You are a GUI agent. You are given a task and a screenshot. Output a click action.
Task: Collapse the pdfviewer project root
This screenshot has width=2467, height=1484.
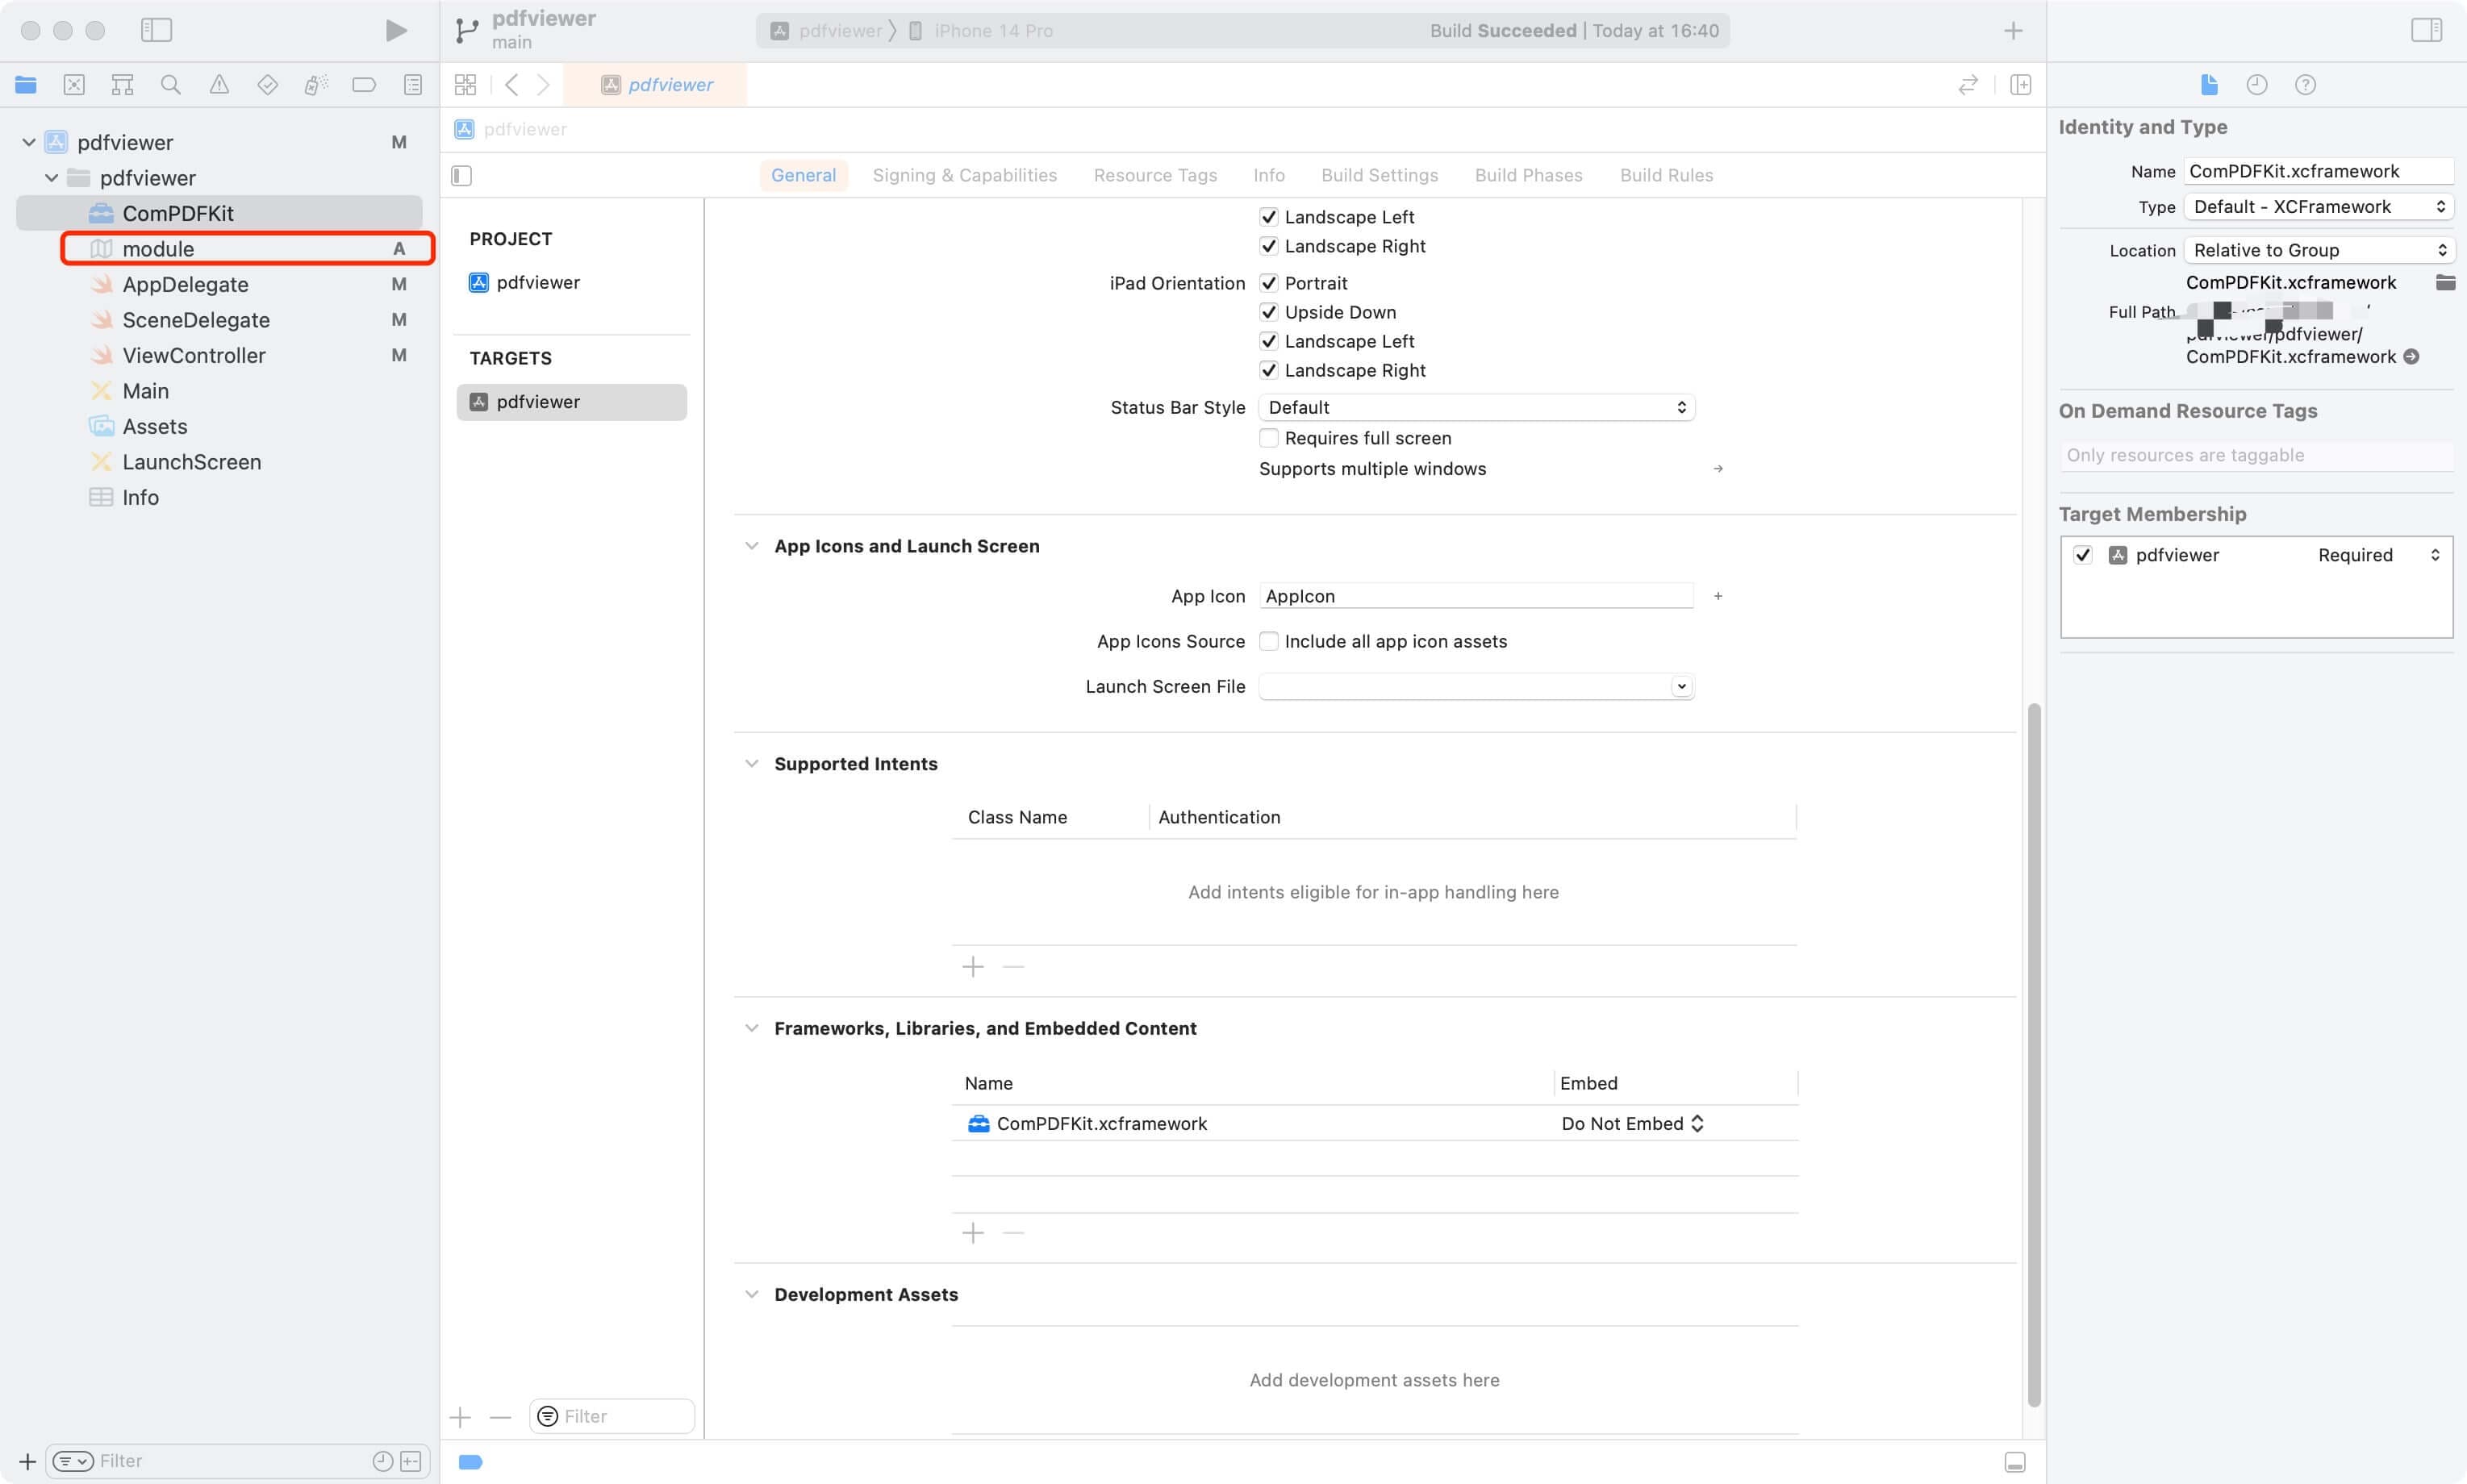coord(29,142)
